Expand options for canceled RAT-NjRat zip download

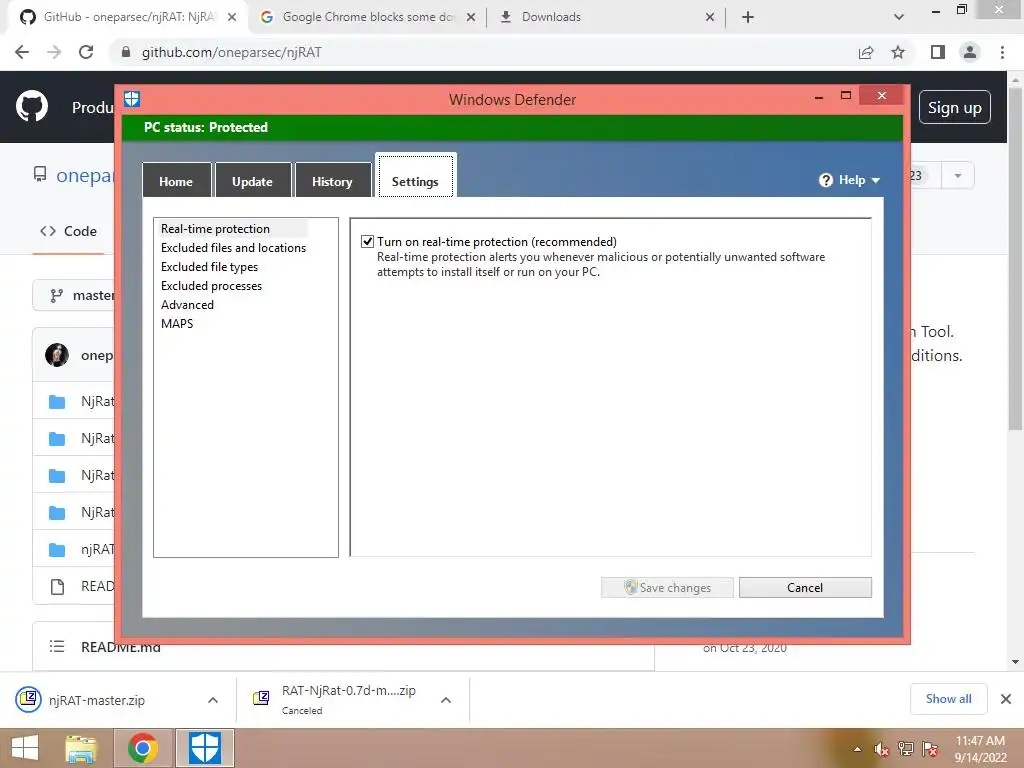[446, 700]
